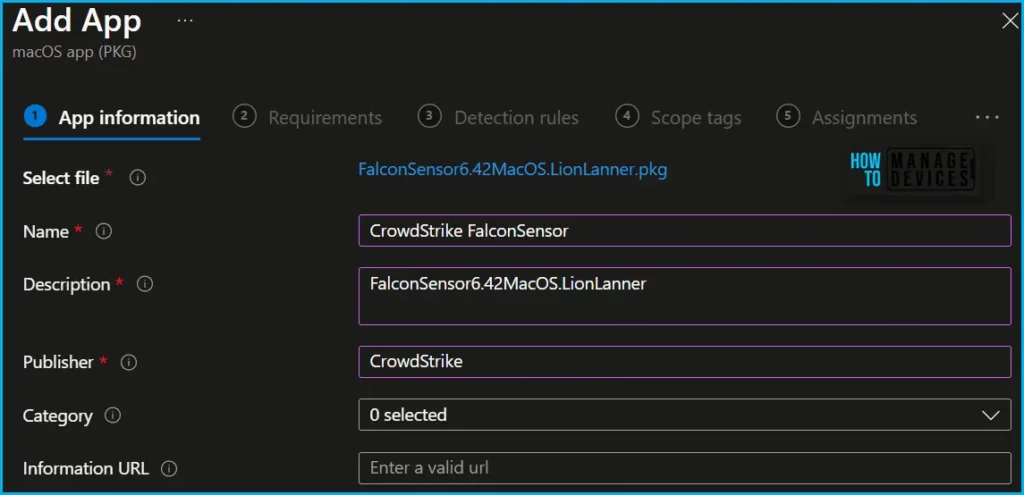Click the 'Information URL' label text

86,469
